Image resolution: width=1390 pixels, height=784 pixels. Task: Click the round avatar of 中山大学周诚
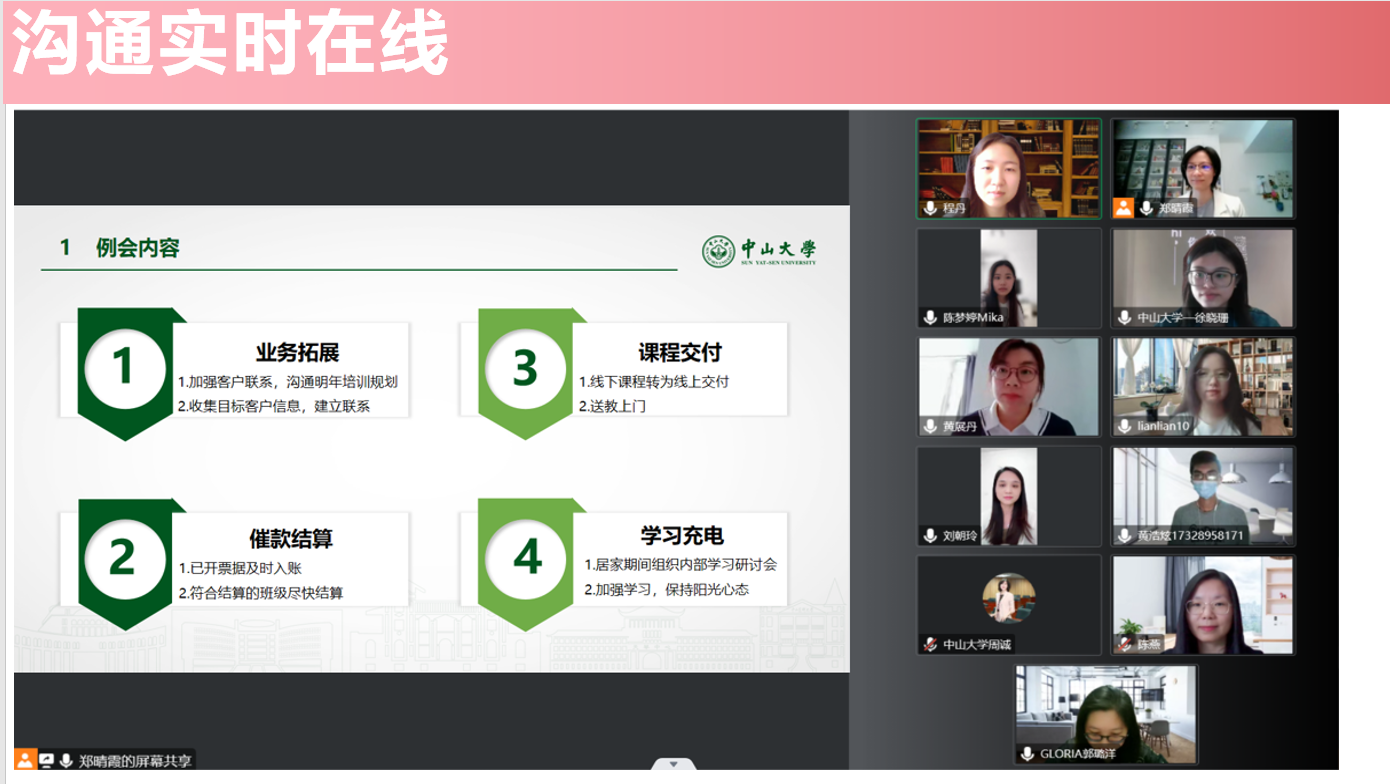(x=1008, y=598)
